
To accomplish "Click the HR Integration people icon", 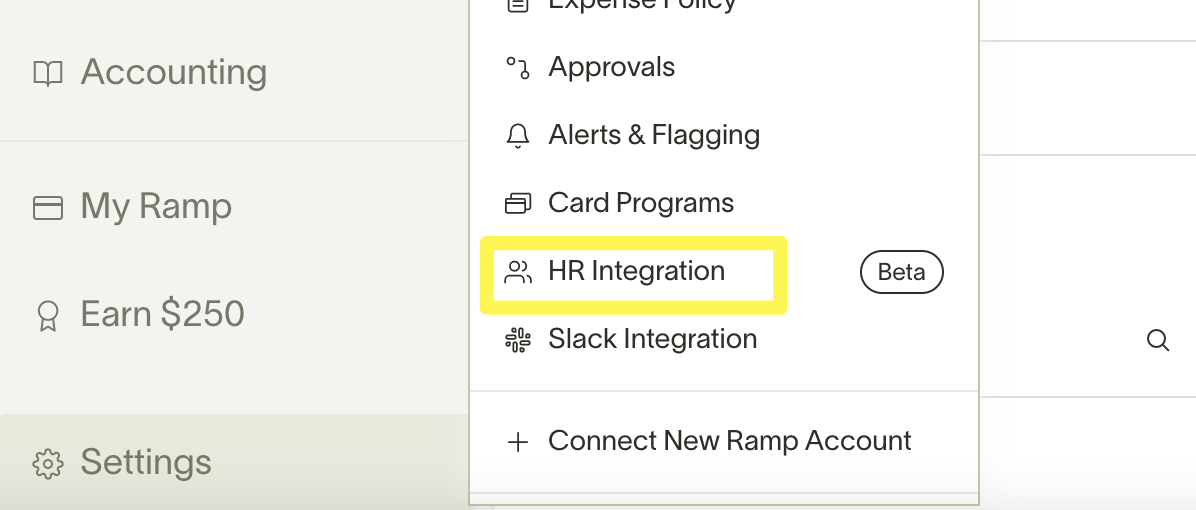I will (x=518, y=272).
